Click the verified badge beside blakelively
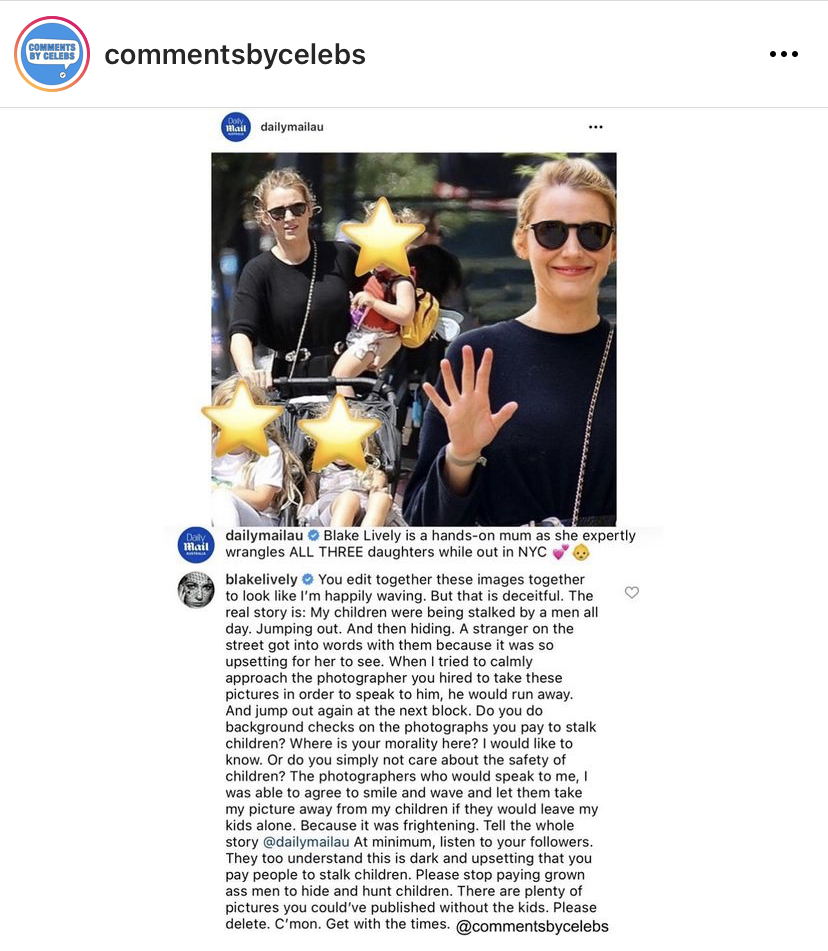This screenshot has width=828, height=951. pos(308,579)
